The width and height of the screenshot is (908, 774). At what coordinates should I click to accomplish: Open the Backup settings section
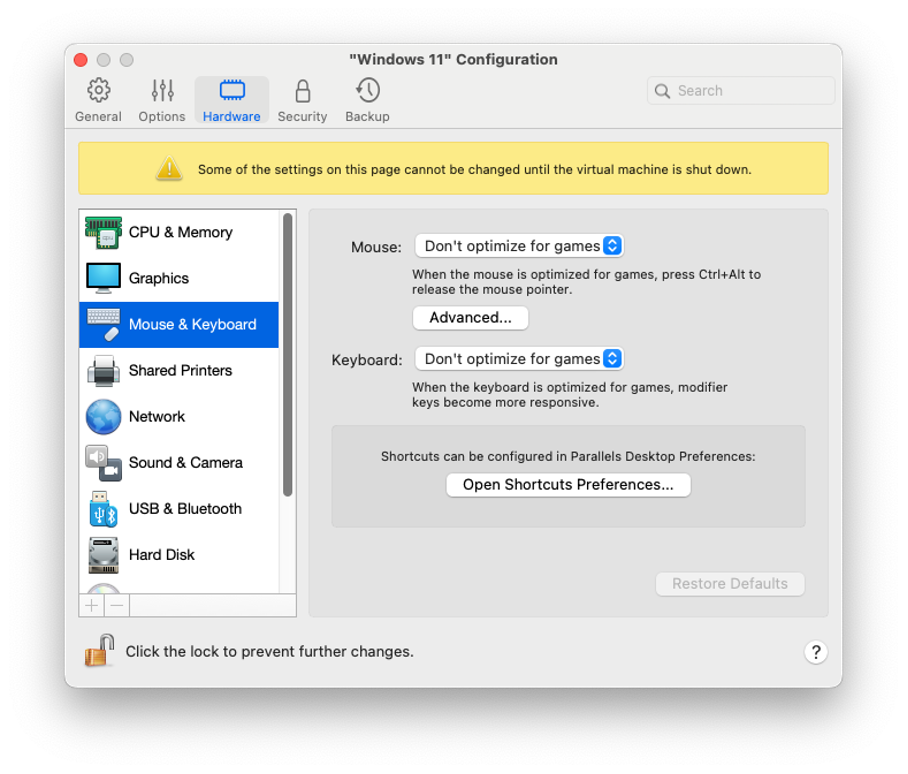[x=367, y=99]
